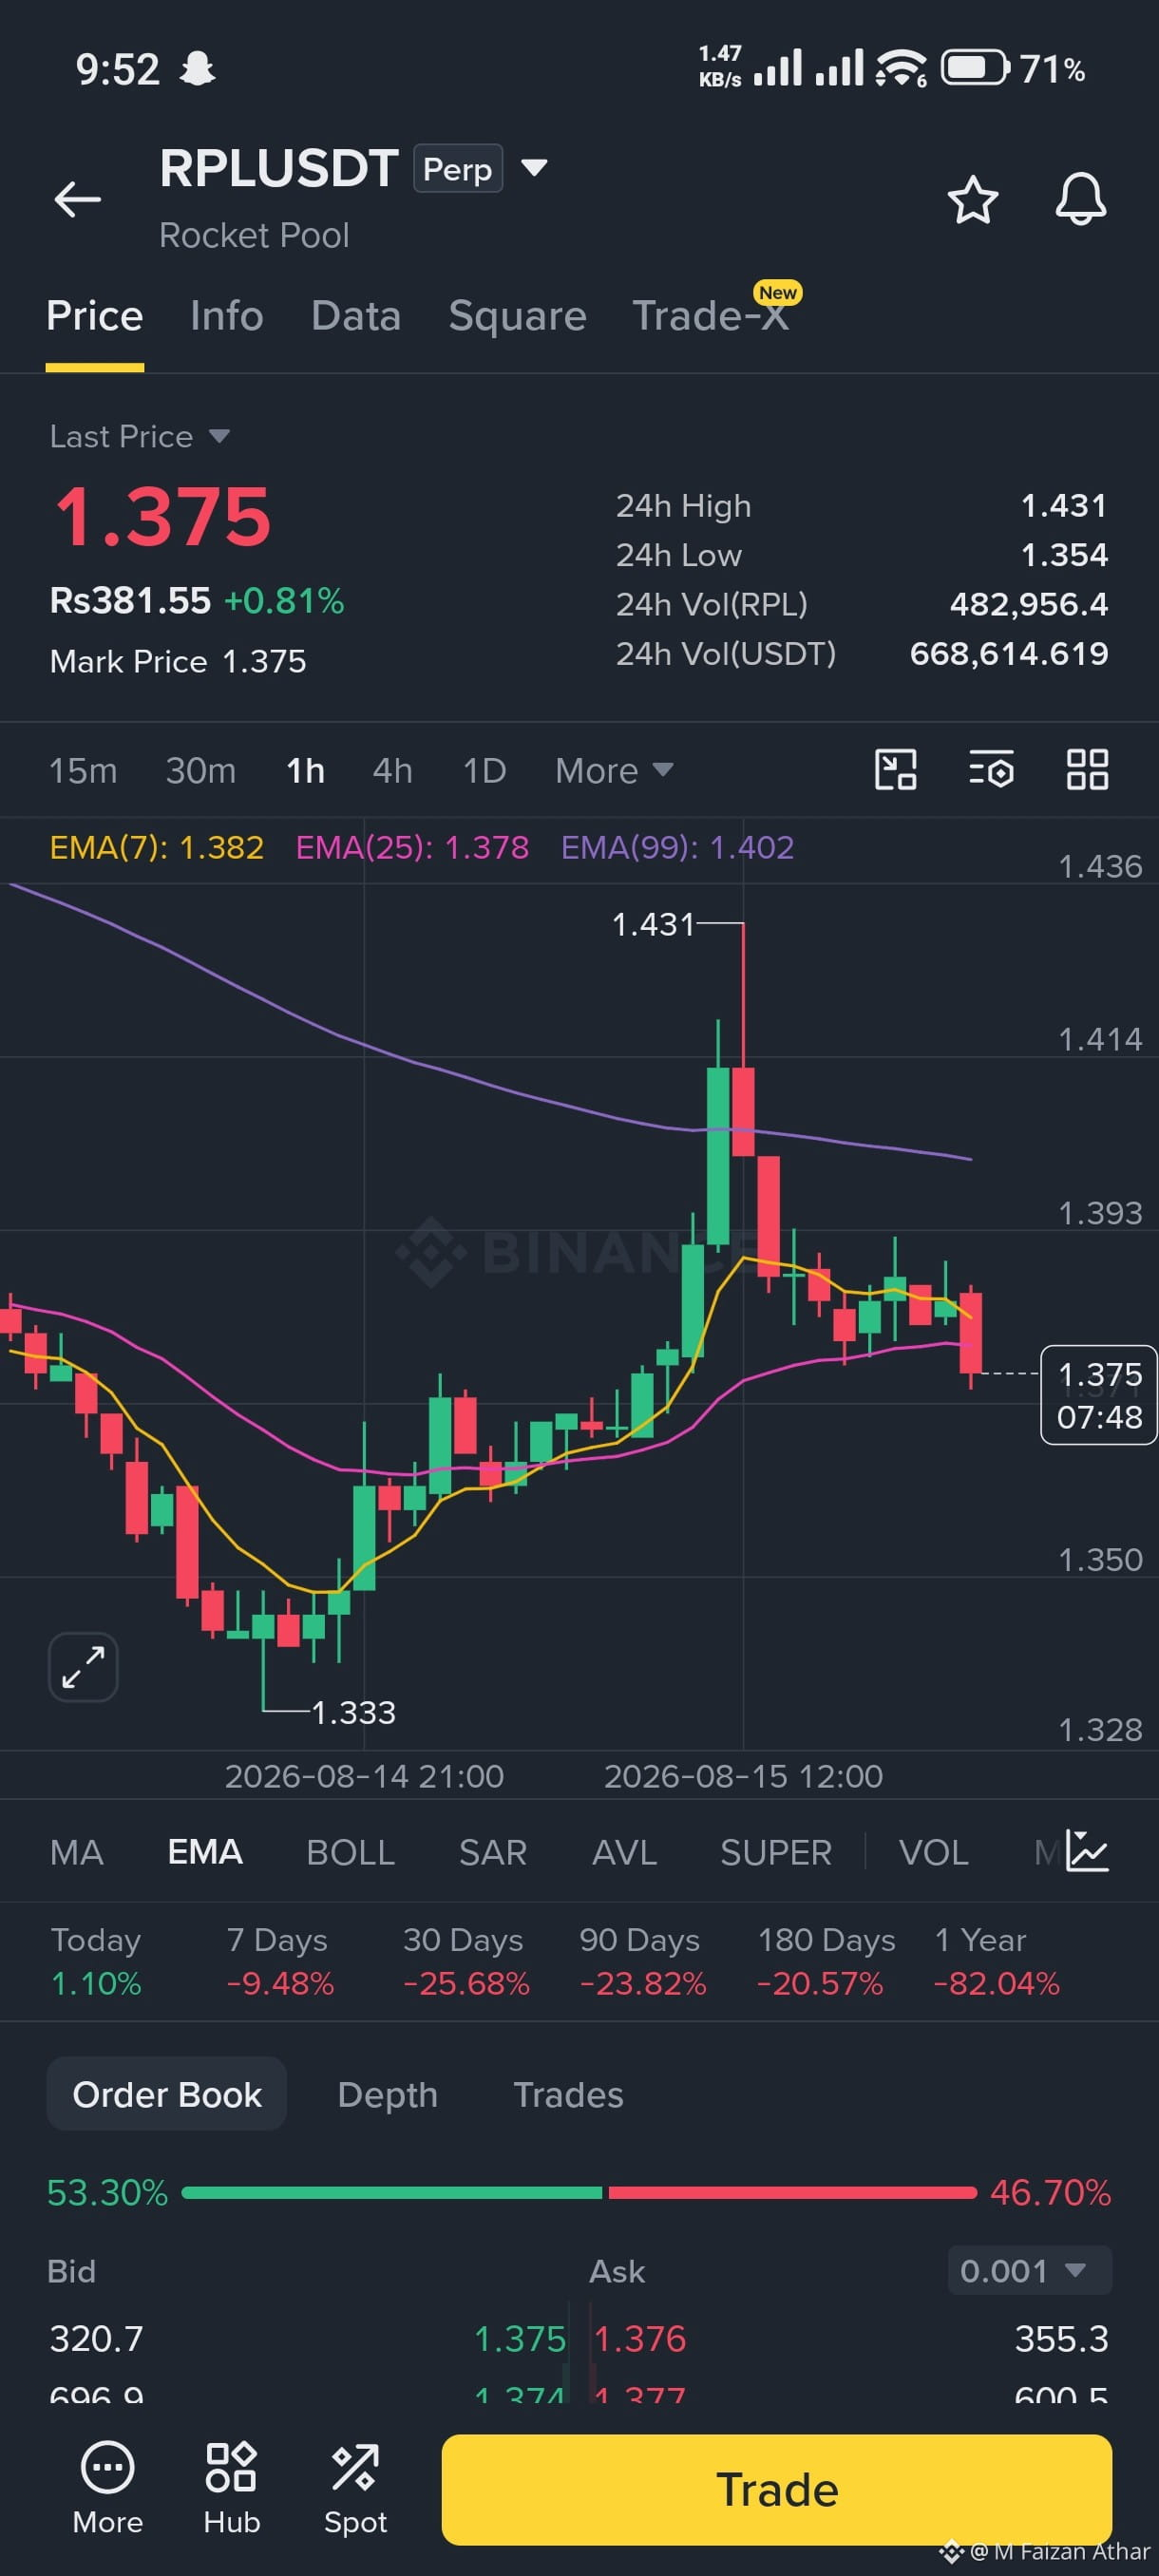Tap the bid/ask ratio bar

pyautogui.click(x=579, y=2192)
